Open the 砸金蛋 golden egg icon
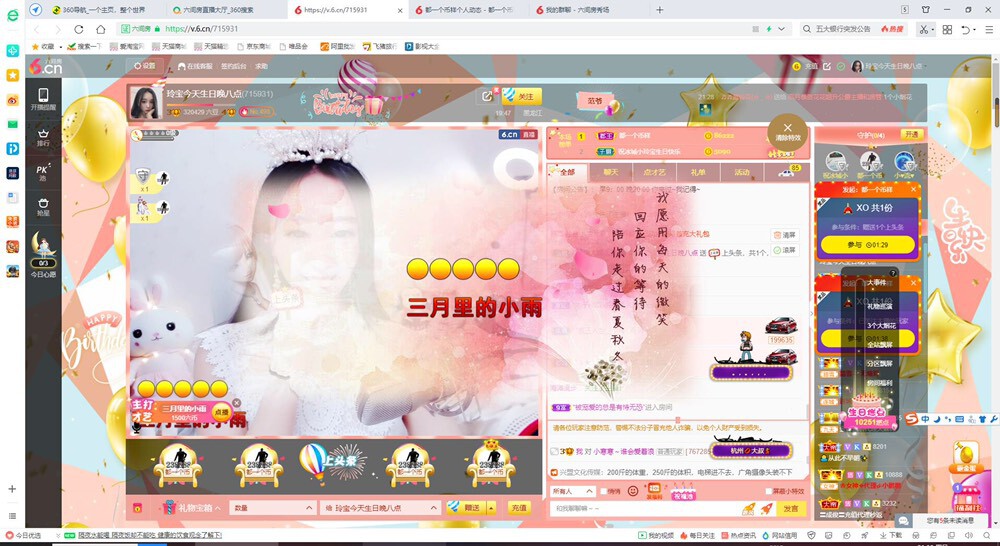Screen dimensions: 1000x546 click(x=966, y=457)
